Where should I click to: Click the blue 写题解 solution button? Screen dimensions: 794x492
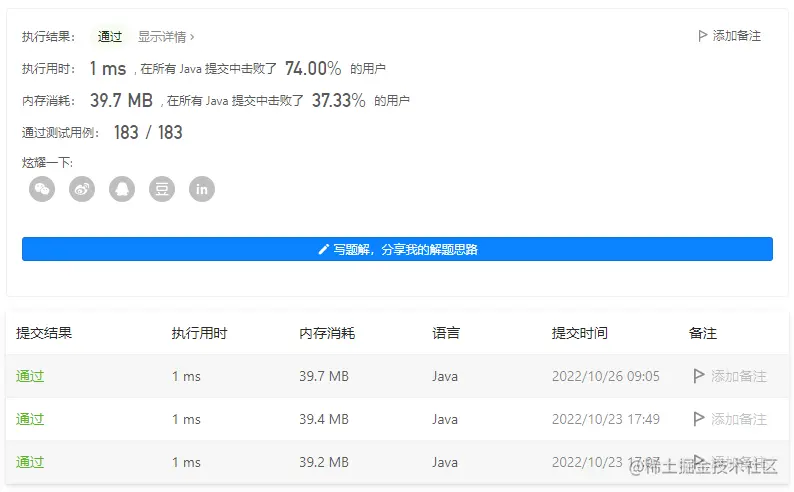[398, 249]
